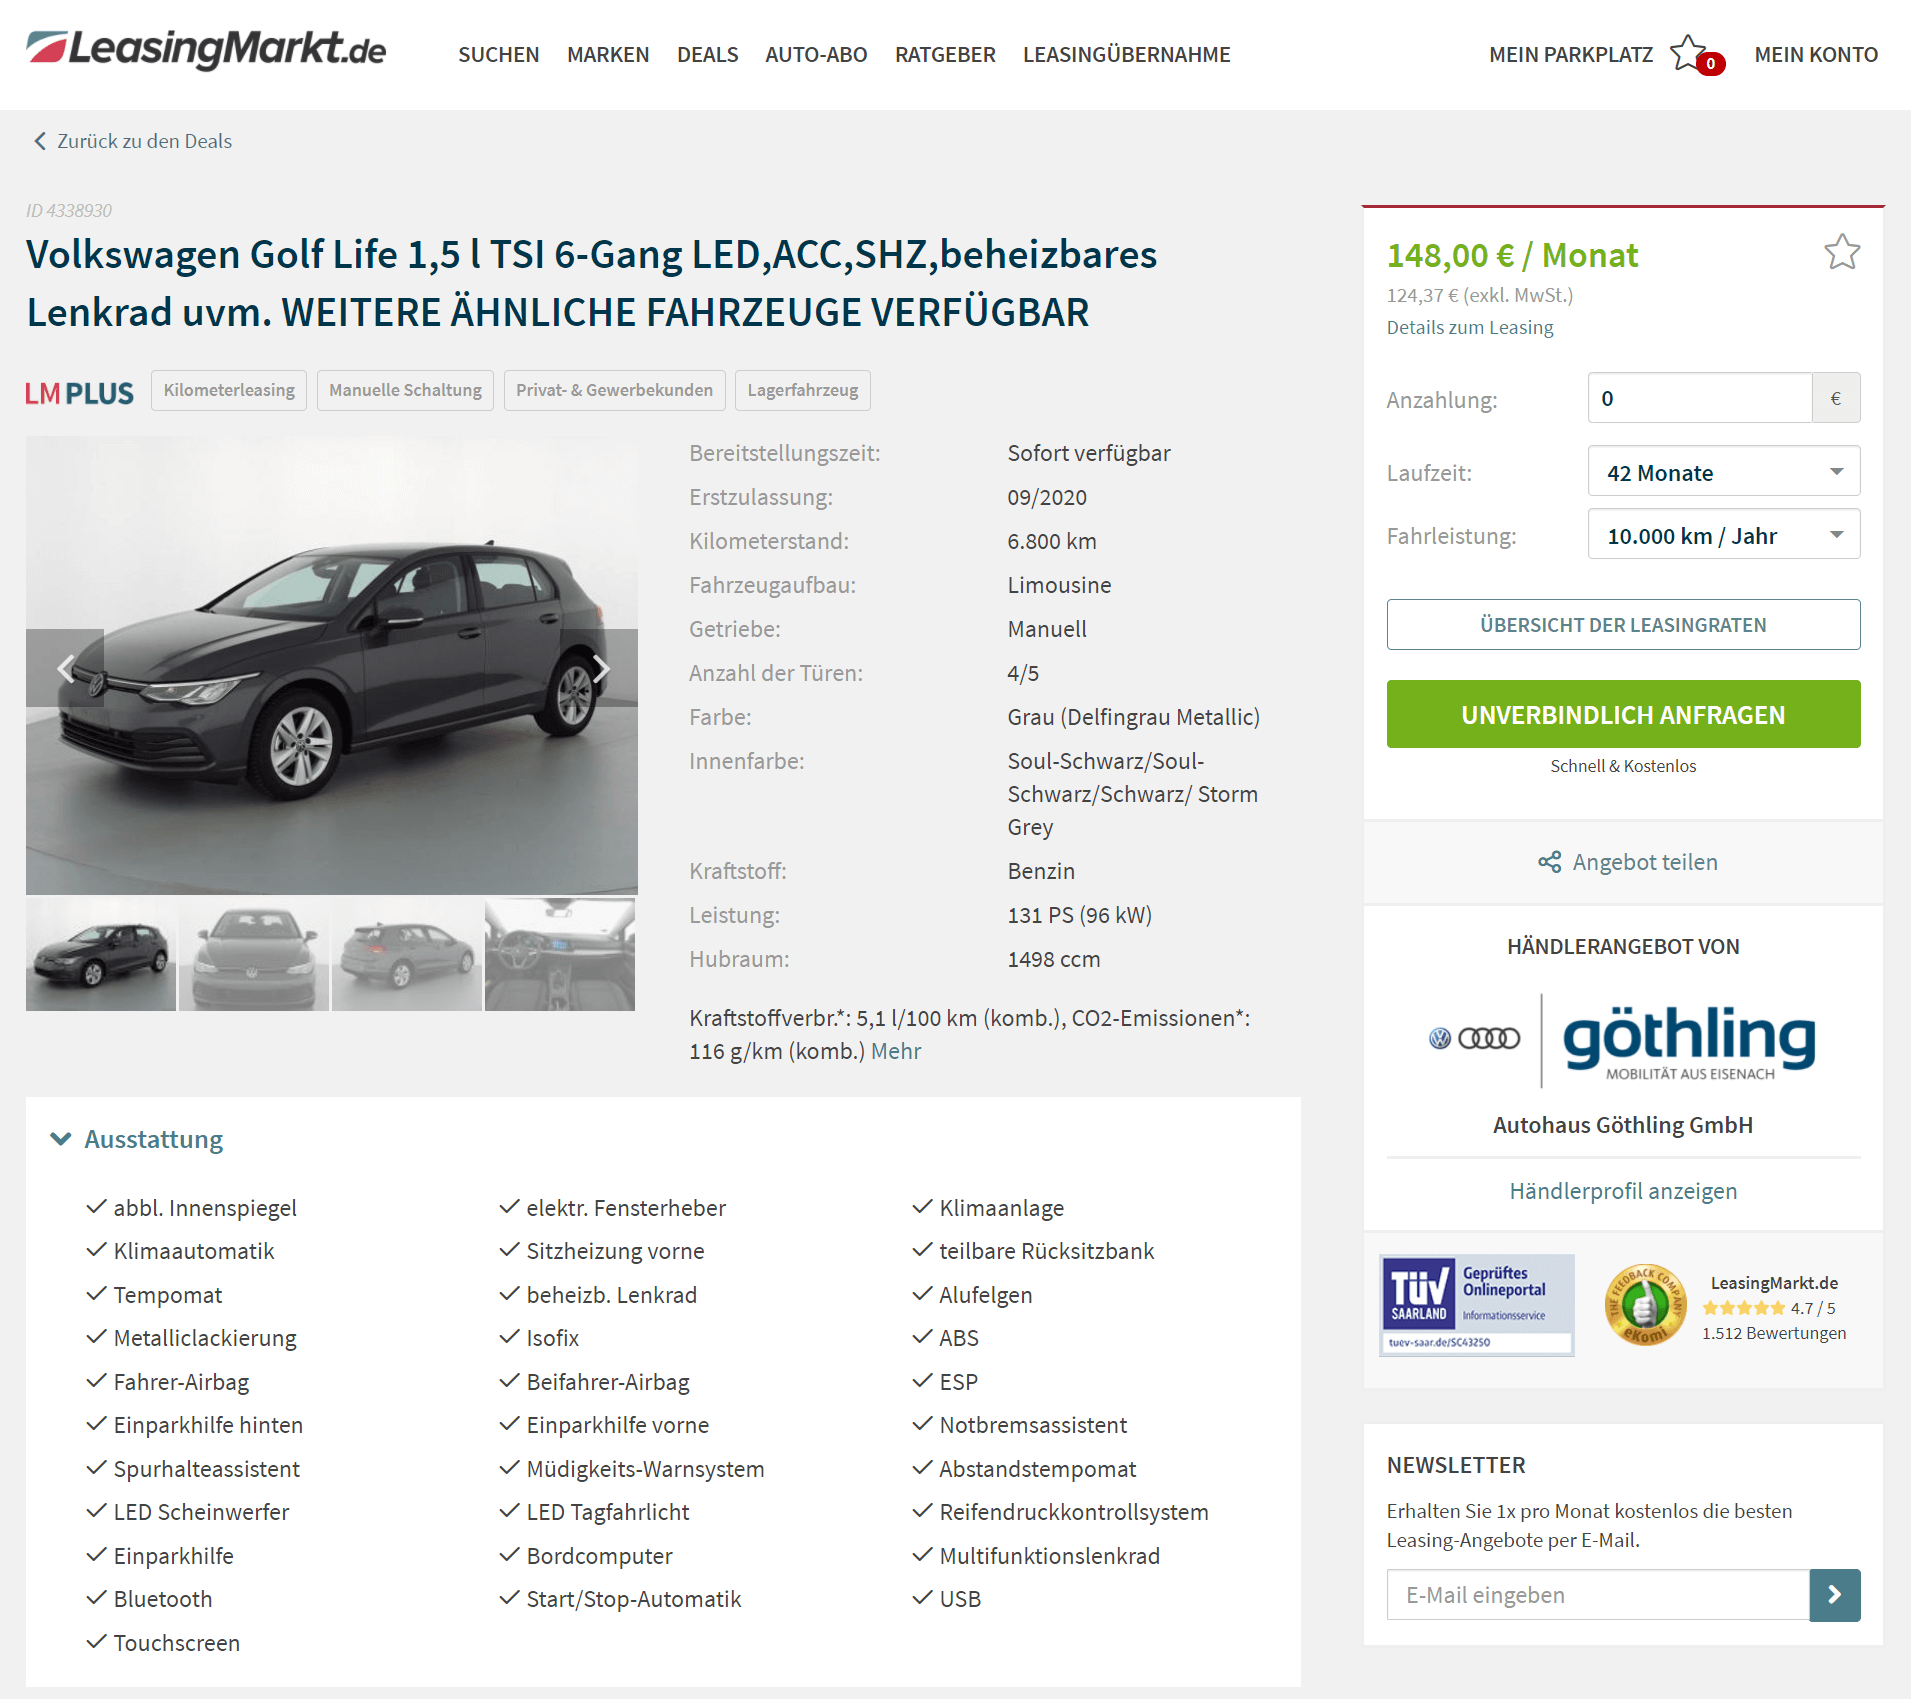Click the Sitzheizung vorne feature
Screen dimensions: 1911x1699
point(615,1251)
